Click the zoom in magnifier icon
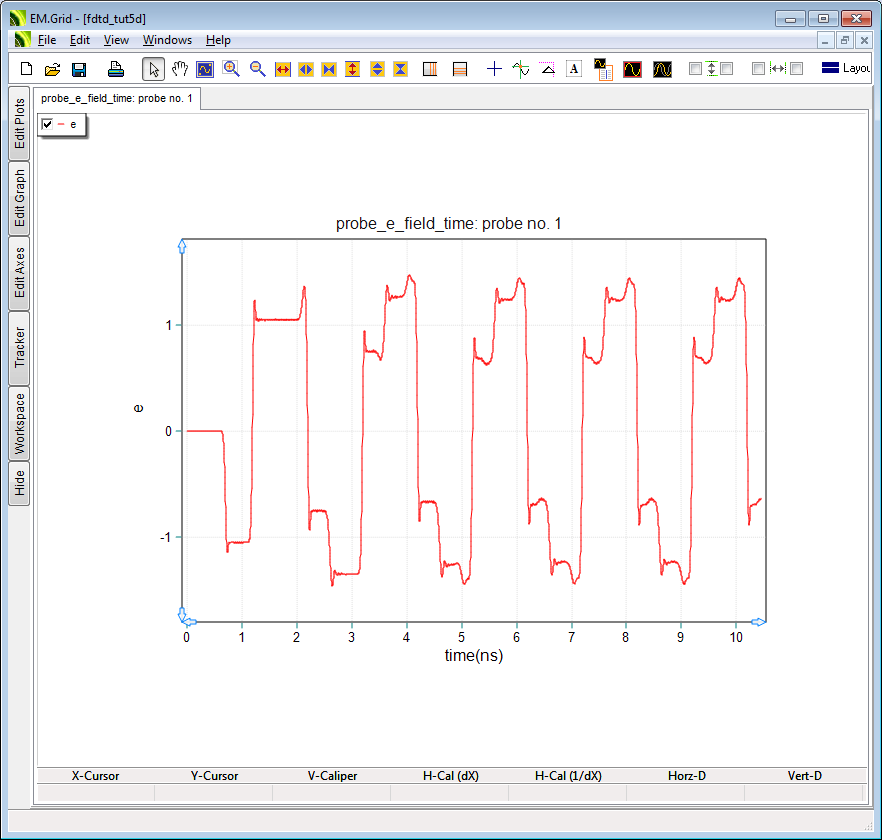 tap(231, 69)
